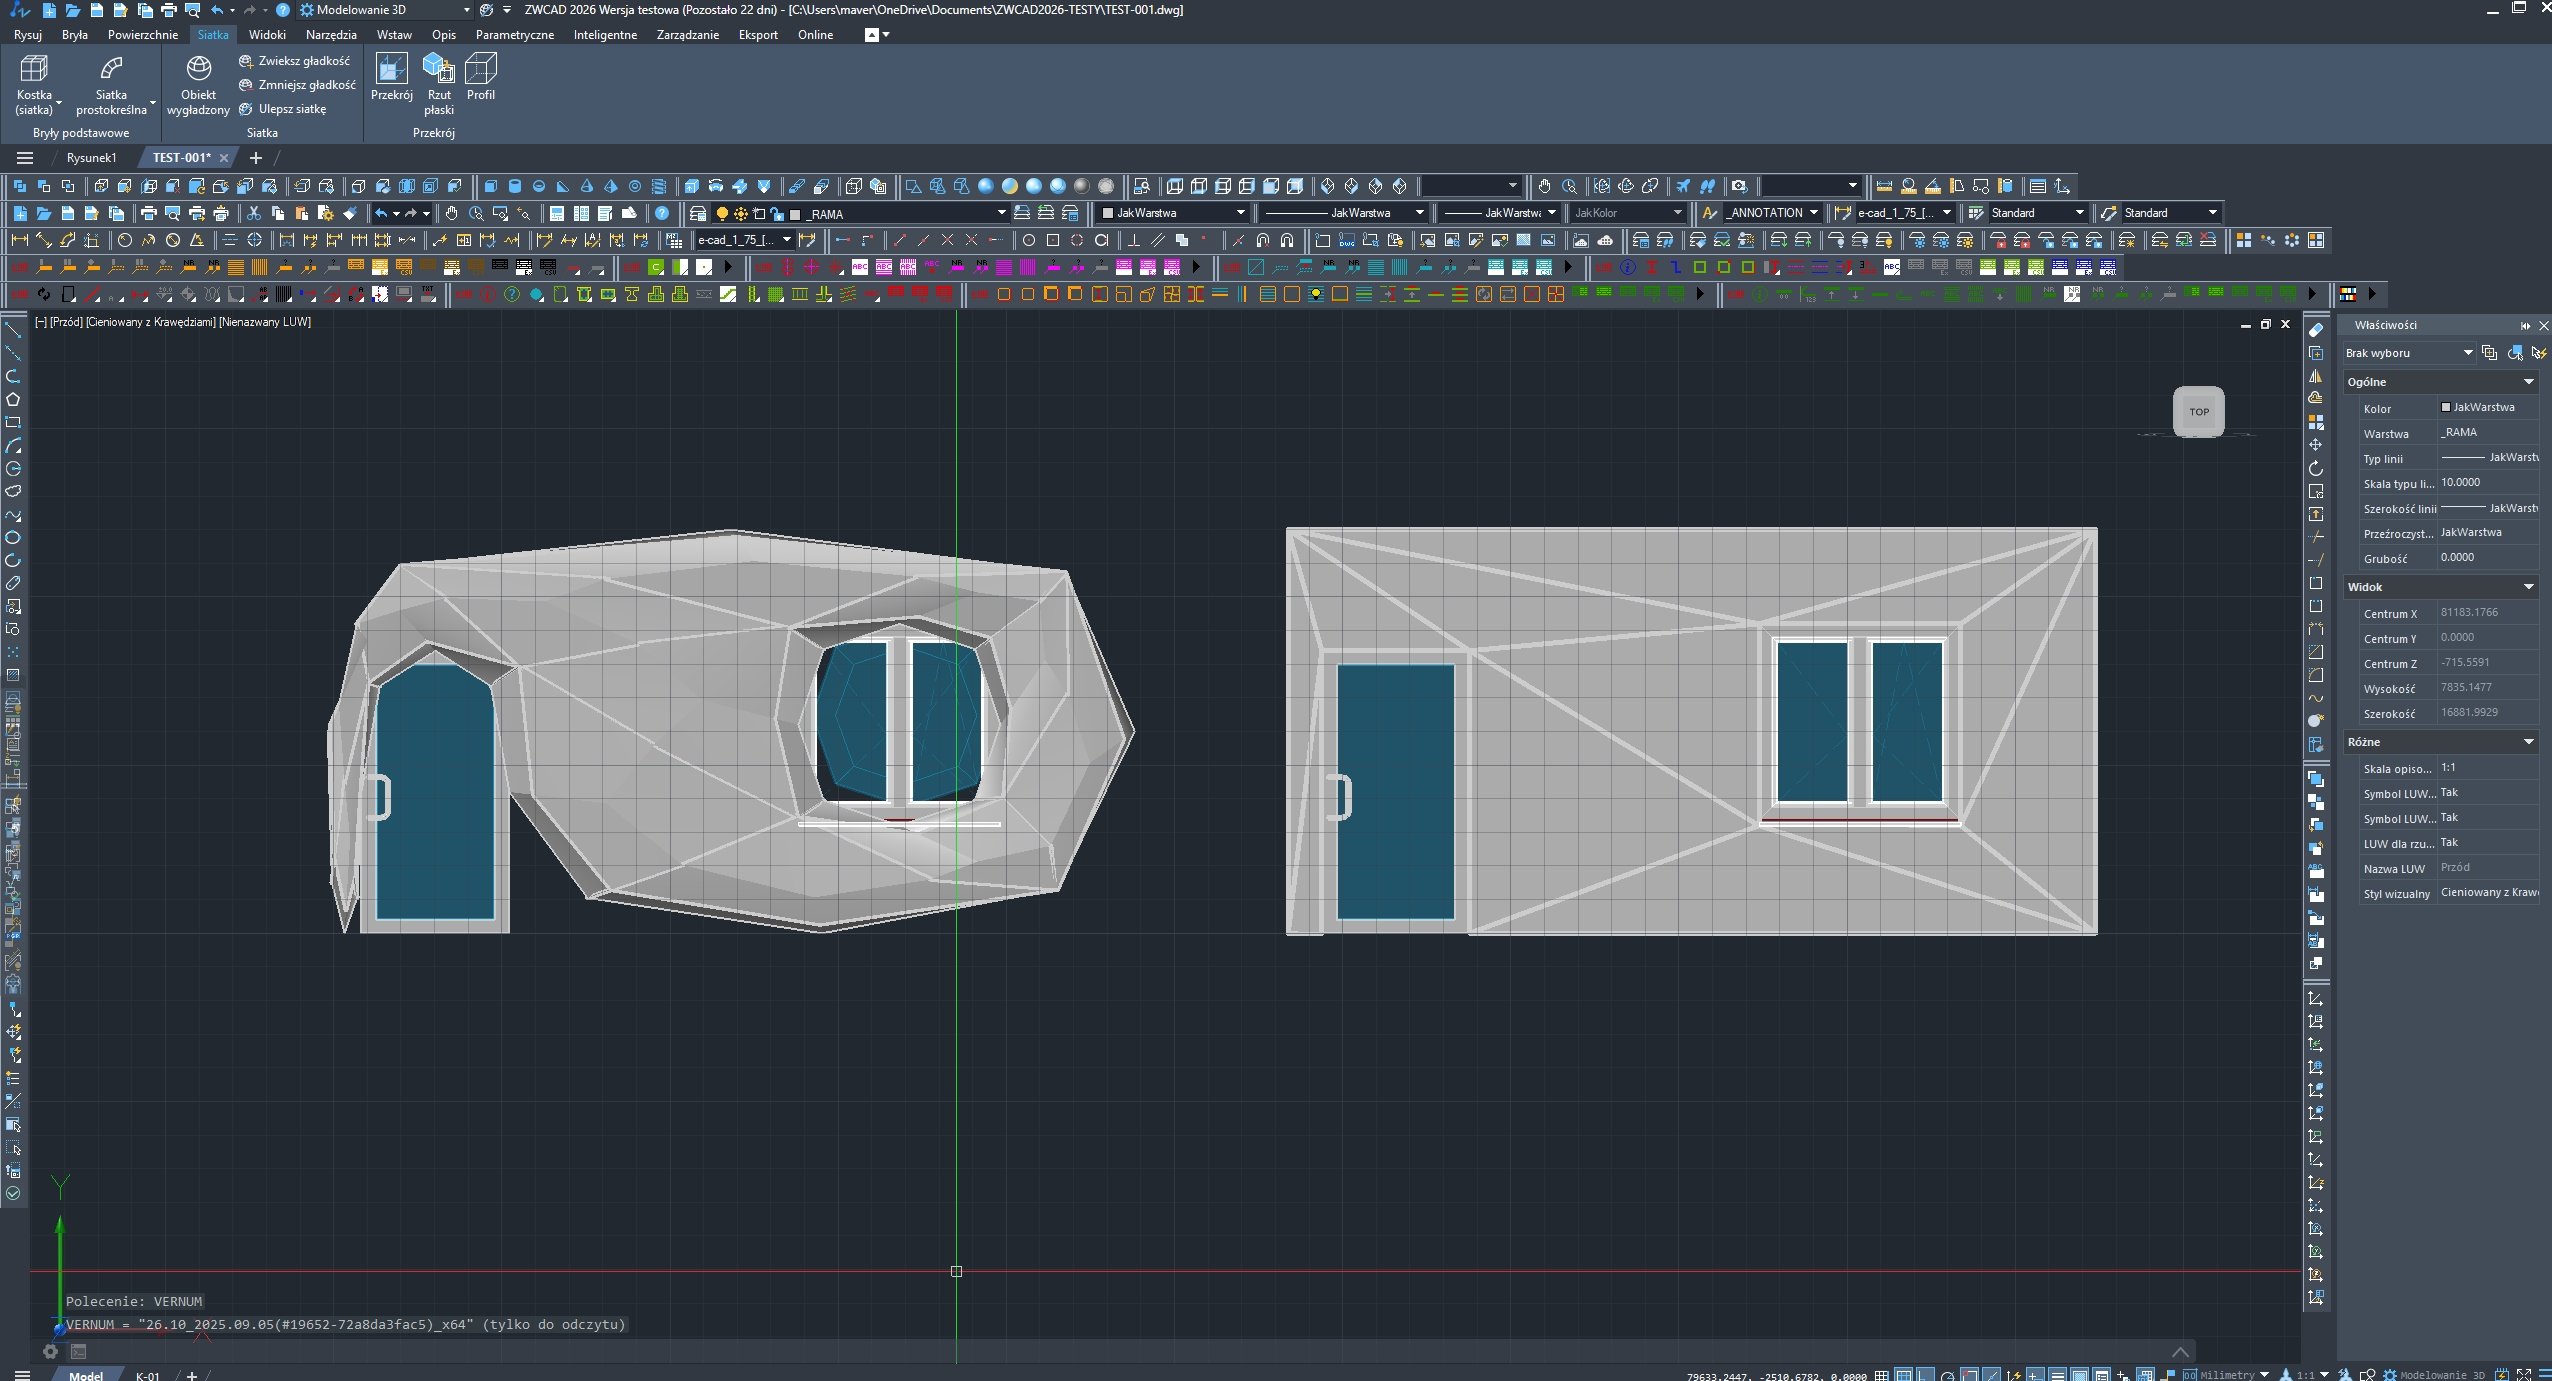Click the TOP face of the view cube
This screenshot has height=1381, width=2552.
tap(2198, 411)
